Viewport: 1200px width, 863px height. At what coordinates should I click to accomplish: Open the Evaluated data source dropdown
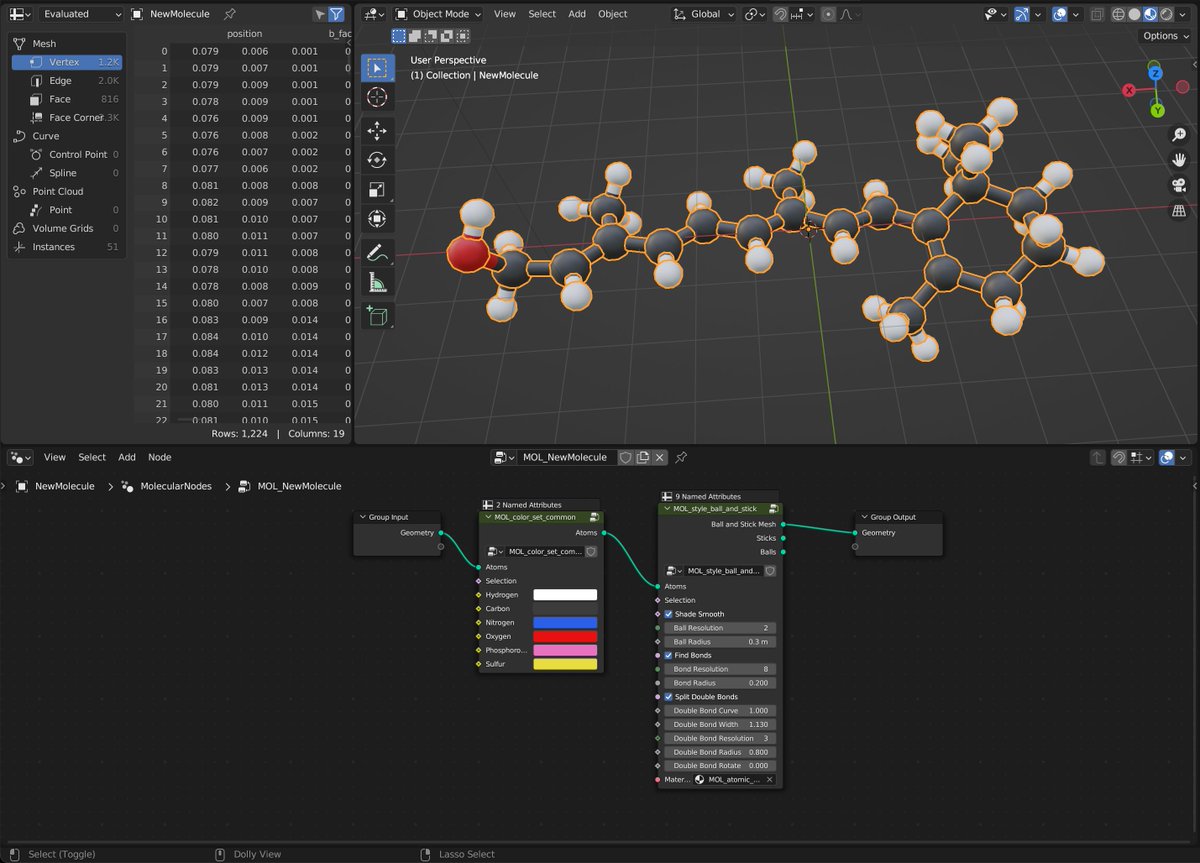coord(80,14)
